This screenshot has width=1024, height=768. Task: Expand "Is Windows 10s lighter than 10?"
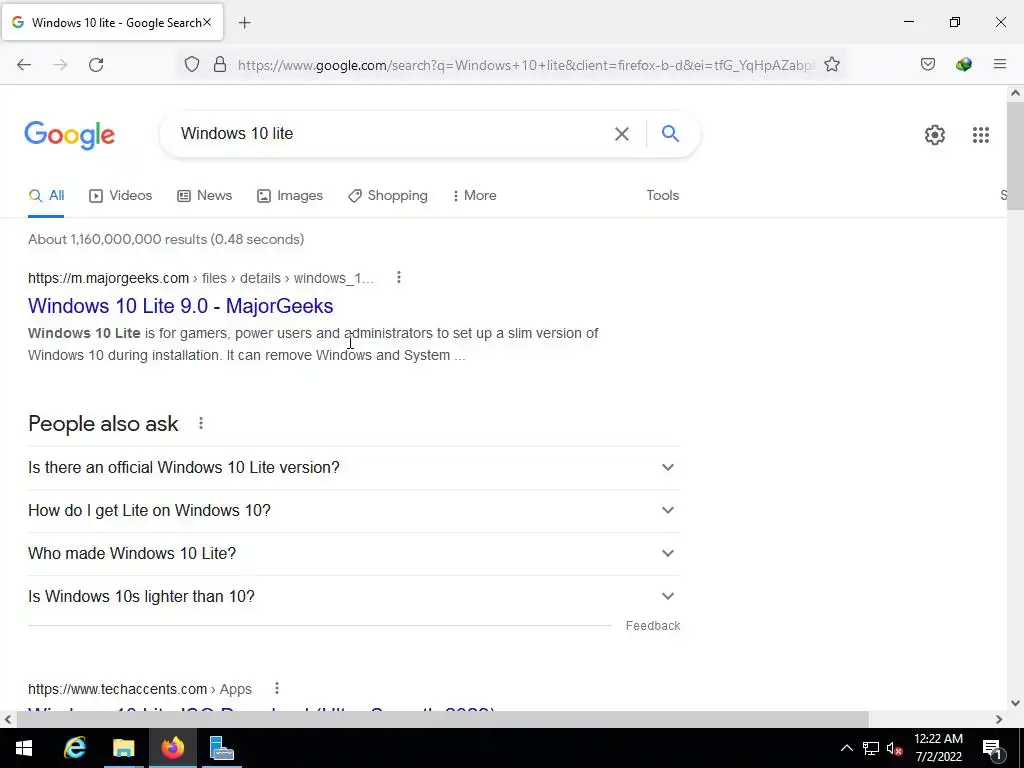pos(354,597)
